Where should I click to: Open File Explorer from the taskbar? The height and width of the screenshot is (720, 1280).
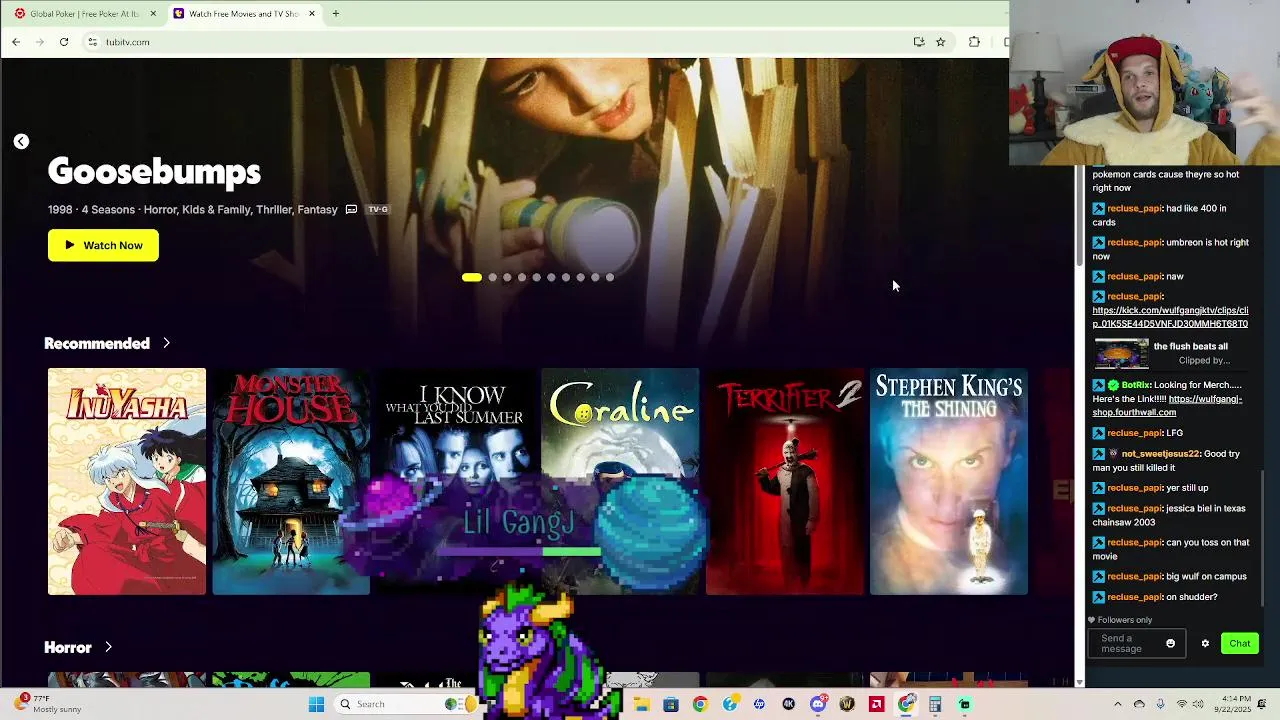[641, 704]
